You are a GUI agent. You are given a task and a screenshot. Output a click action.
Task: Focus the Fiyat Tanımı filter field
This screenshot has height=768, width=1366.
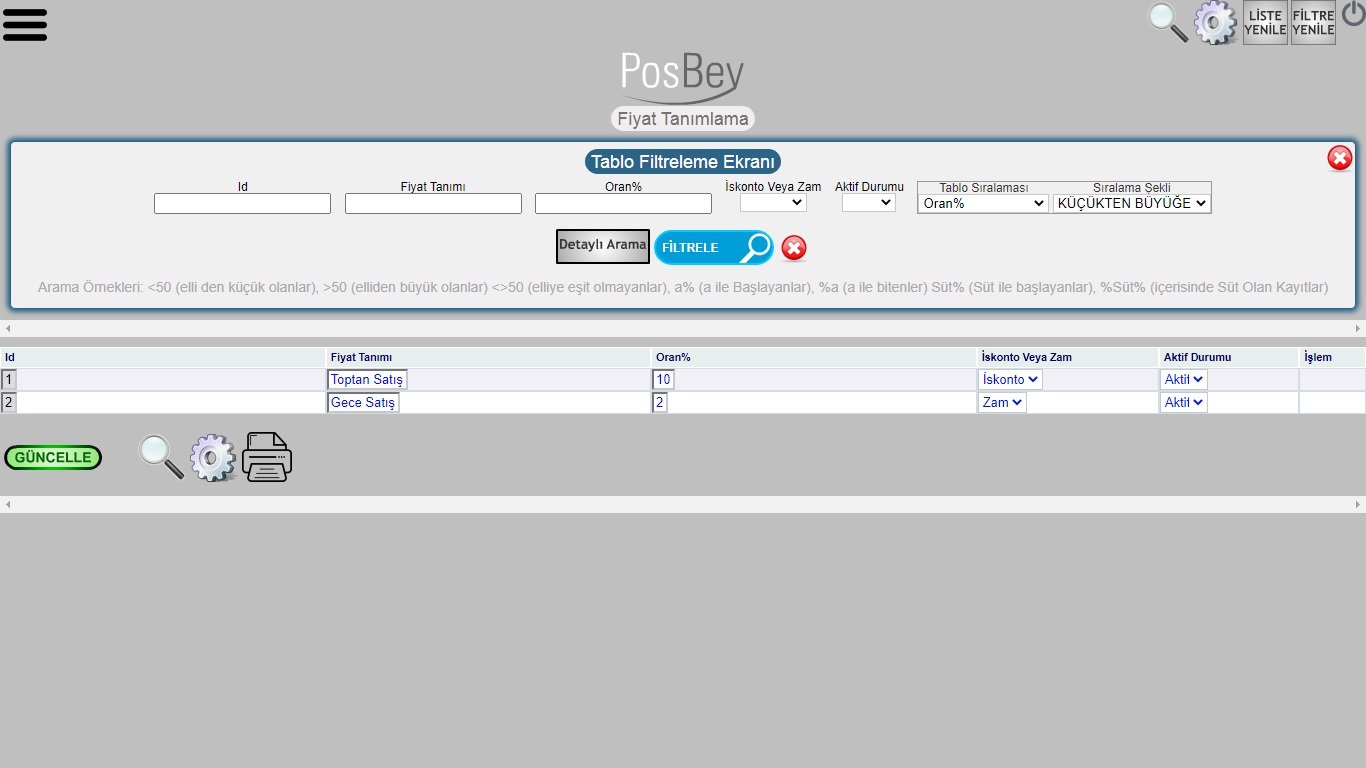(433, 203)
